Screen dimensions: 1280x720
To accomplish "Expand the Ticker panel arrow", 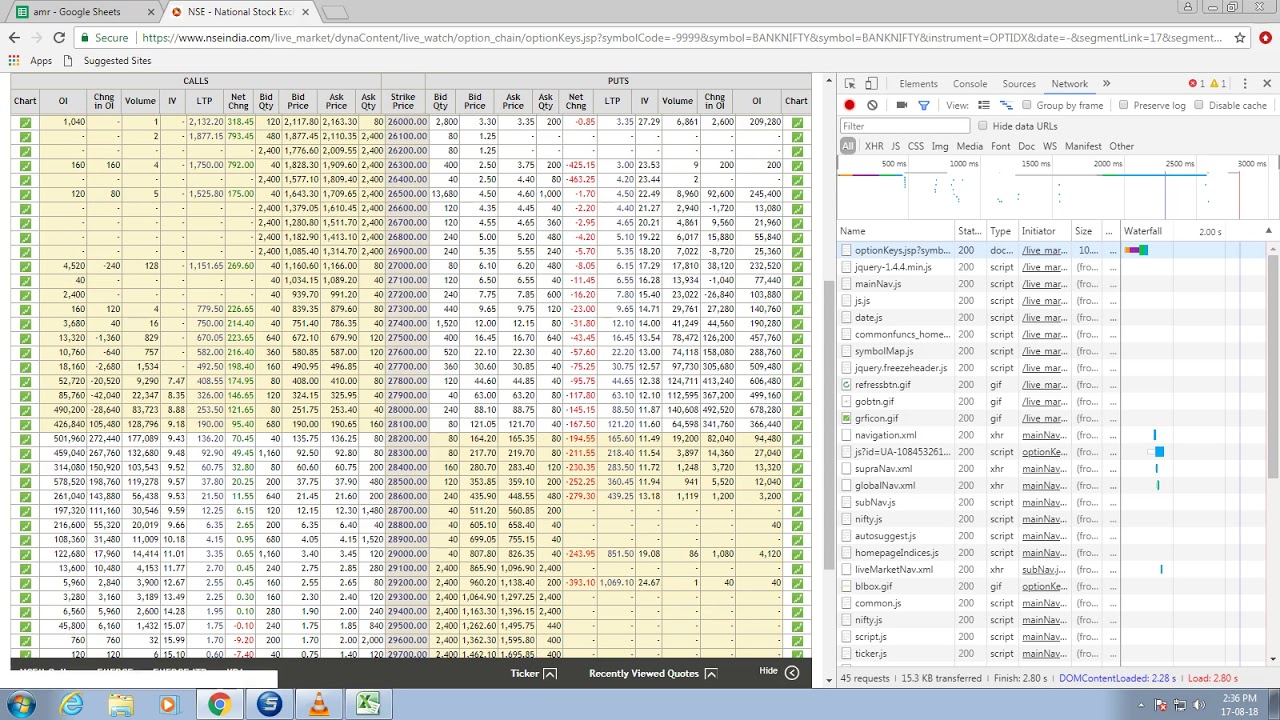I will click(549, 673).
